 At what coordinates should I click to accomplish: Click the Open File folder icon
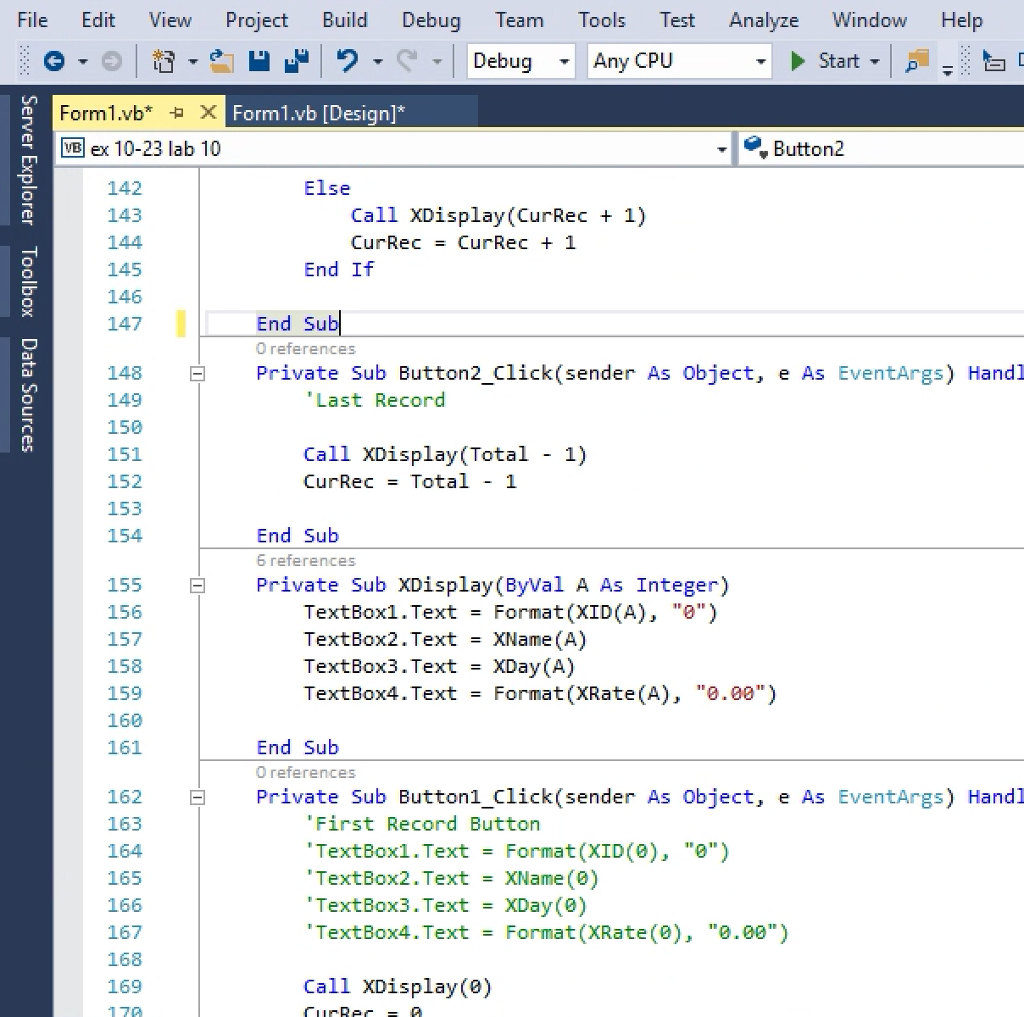pos(221,62)
